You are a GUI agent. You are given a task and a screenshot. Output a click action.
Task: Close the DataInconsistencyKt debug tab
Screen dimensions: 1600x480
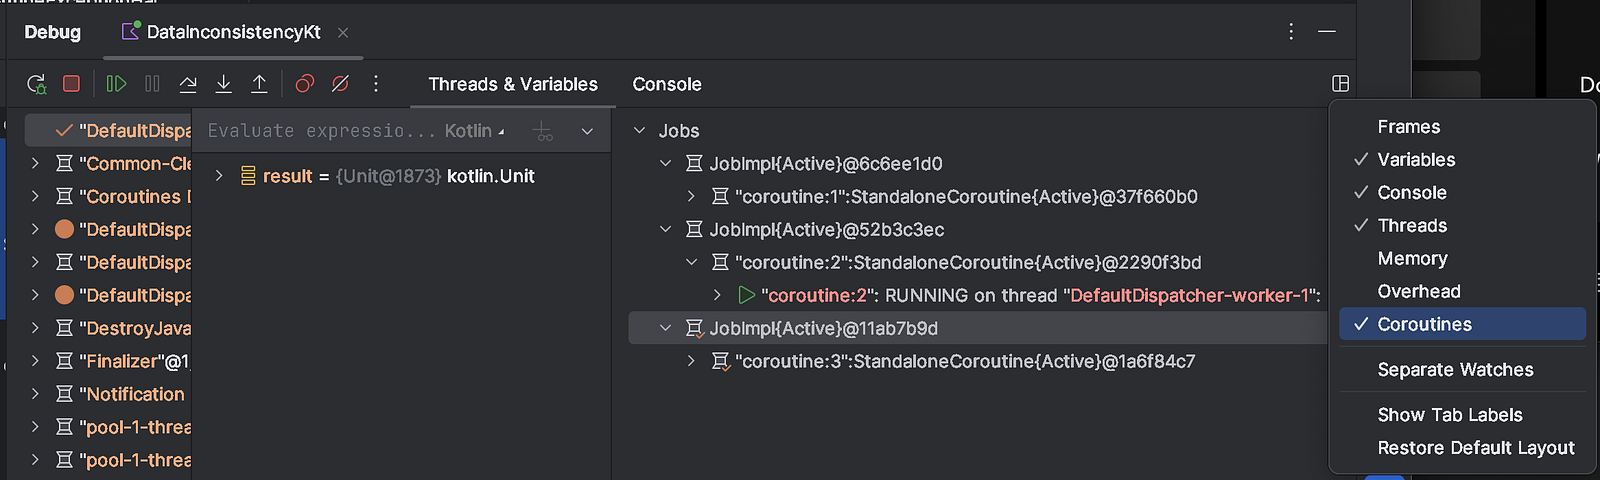tap(343, 33)
